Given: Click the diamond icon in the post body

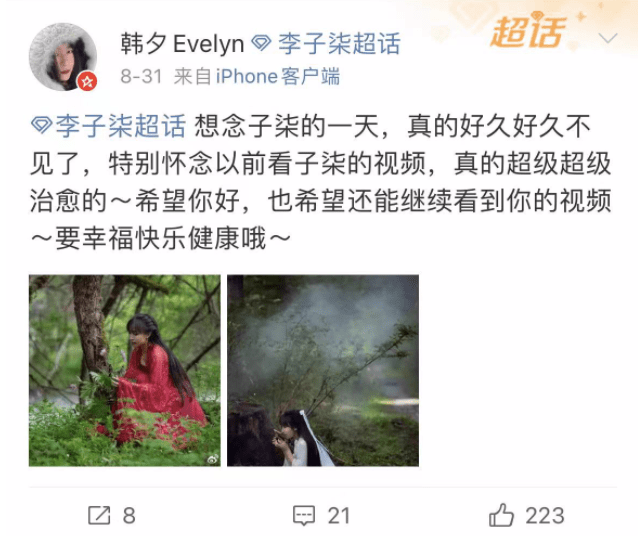Looking at the screenshot, I should coord(41,126).
